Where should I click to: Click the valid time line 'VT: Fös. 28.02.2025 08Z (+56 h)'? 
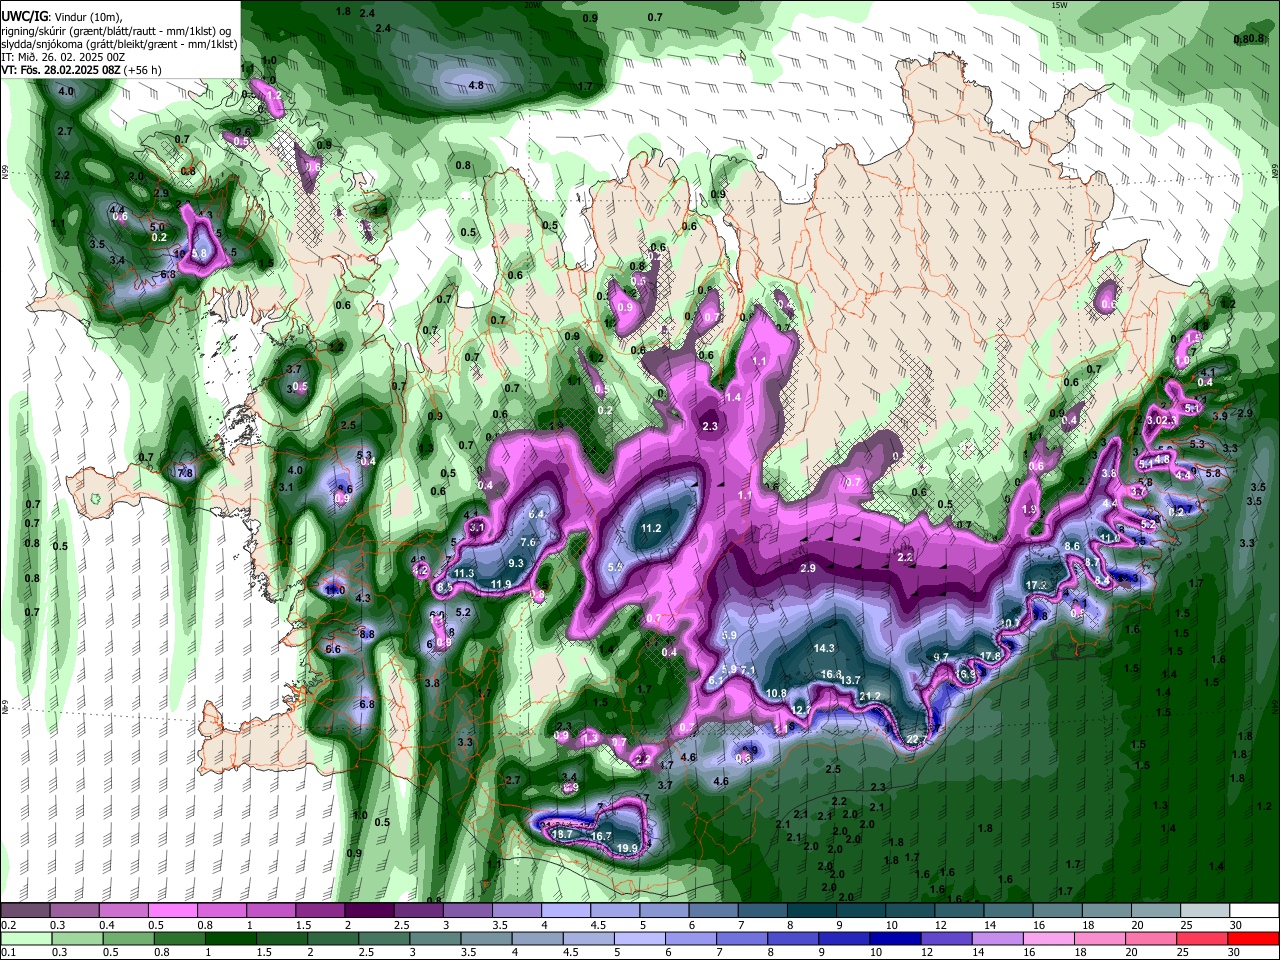point(82,71)
